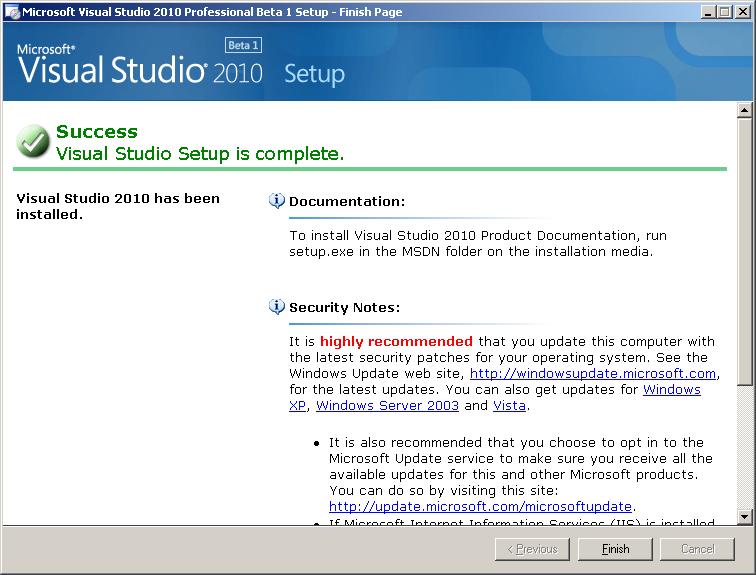The width and height of the screenshot is (756, 575).
Task: Close the setup window
Action: 742,12
